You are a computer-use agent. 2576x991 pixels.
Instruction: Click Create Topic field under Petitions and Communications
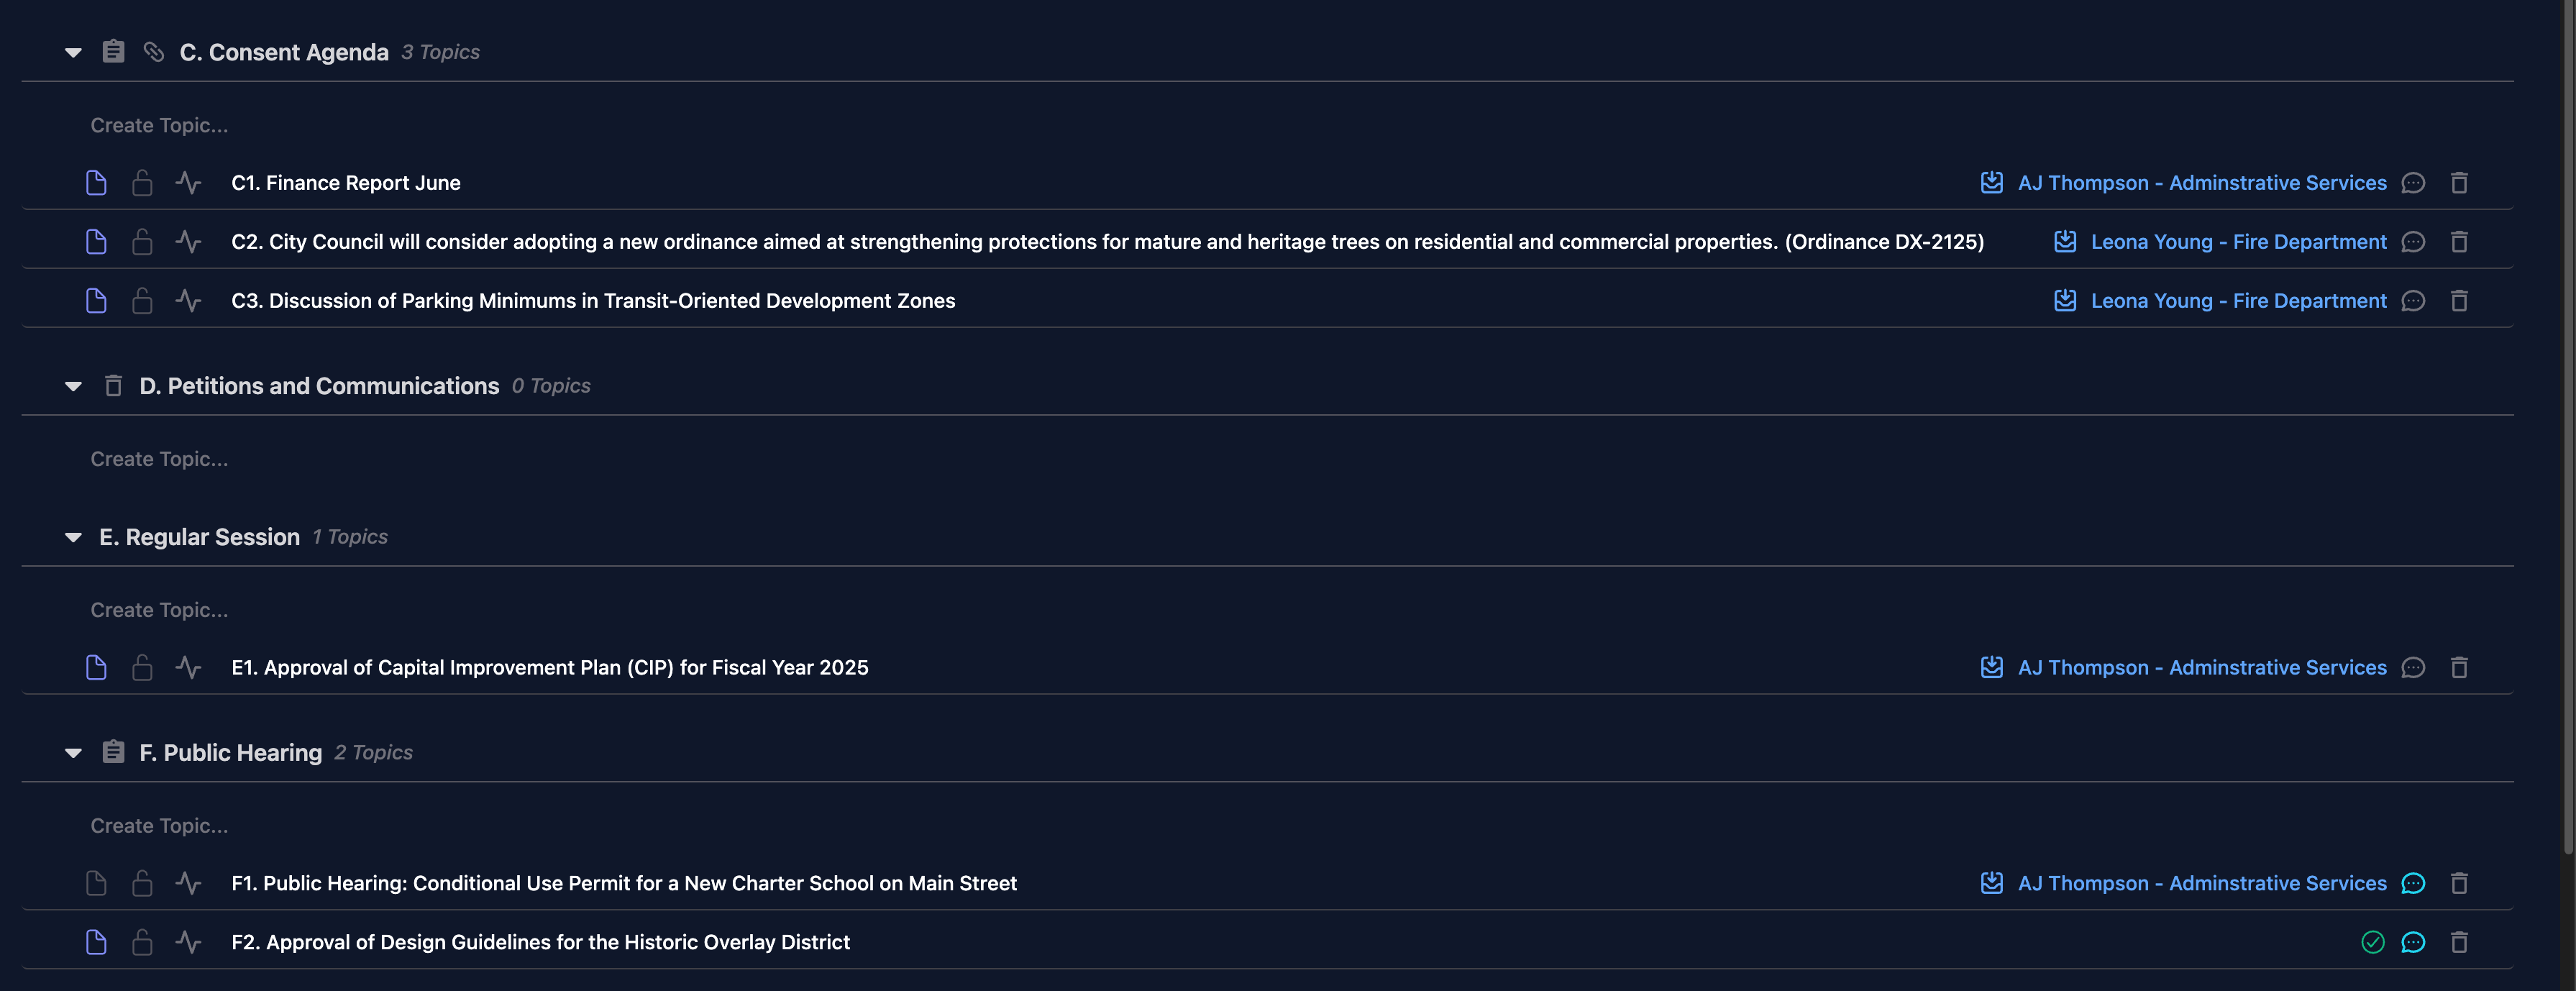coord(160,459)
